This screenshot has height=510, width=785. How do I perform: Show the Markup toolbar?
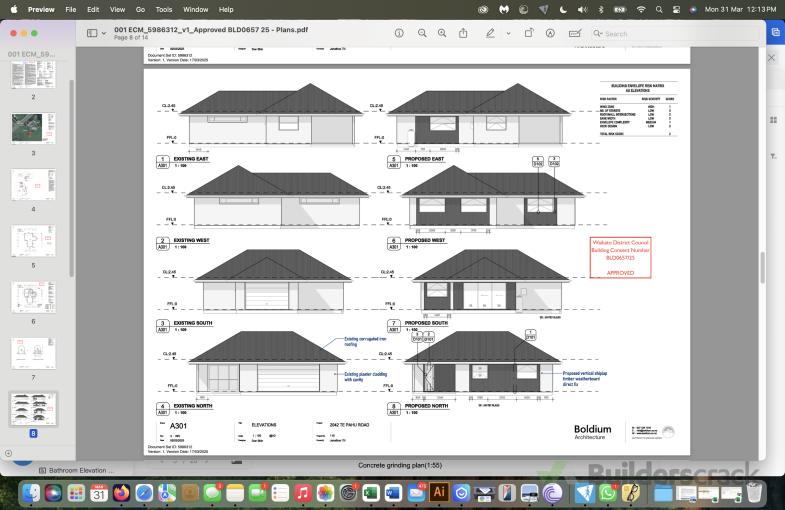click(551, 33)
